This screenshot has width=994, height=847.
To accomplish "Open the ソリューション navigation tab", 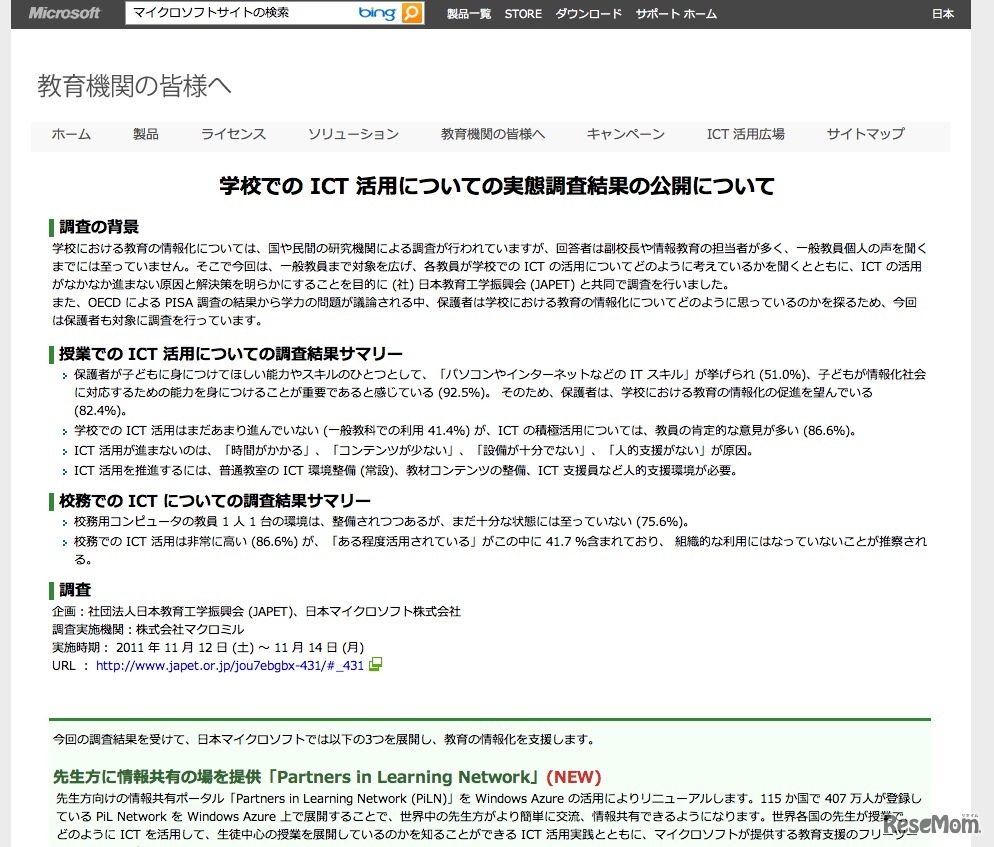I will (x=353, y=134).
